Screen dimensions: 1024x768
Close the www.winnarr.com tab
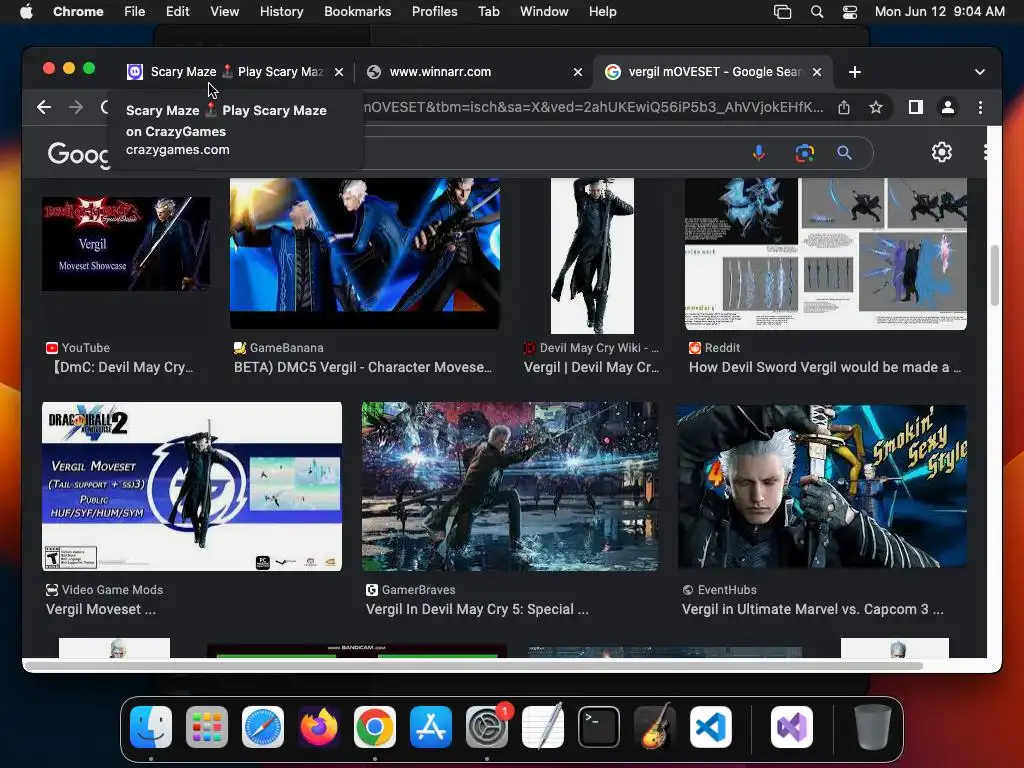click(x=577, y=72)
